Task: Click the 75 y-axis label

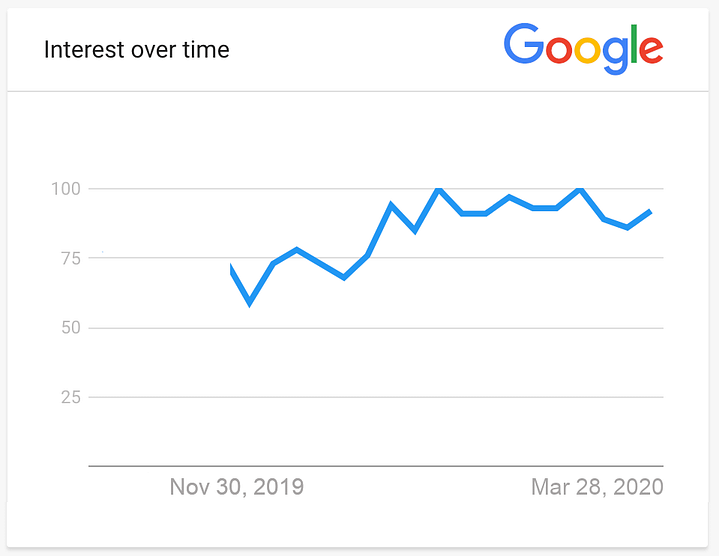Action: 71,259
